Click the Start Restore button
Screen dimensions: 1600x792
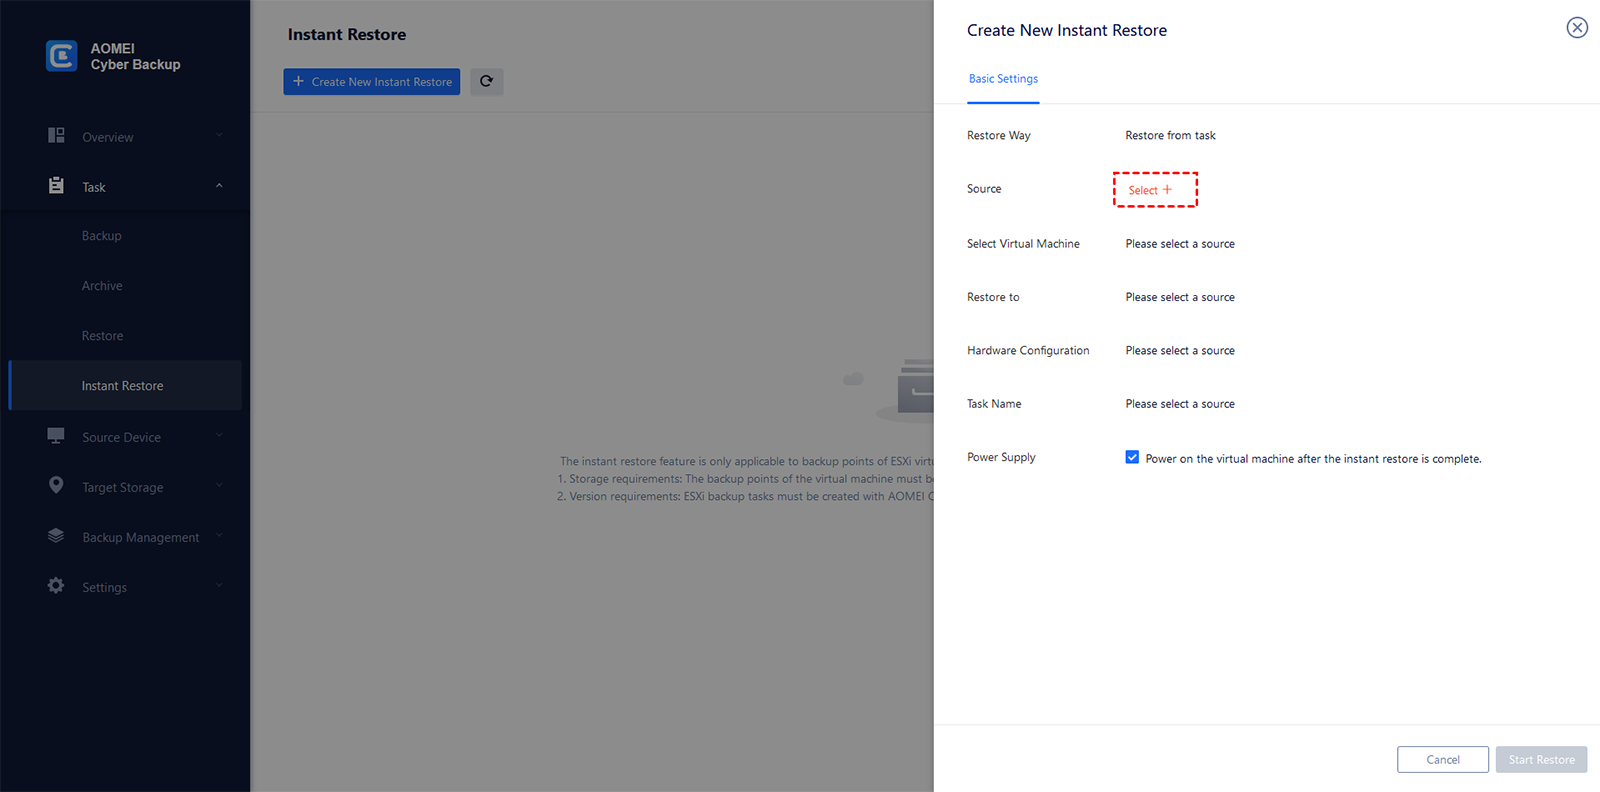coord(1541,760)
